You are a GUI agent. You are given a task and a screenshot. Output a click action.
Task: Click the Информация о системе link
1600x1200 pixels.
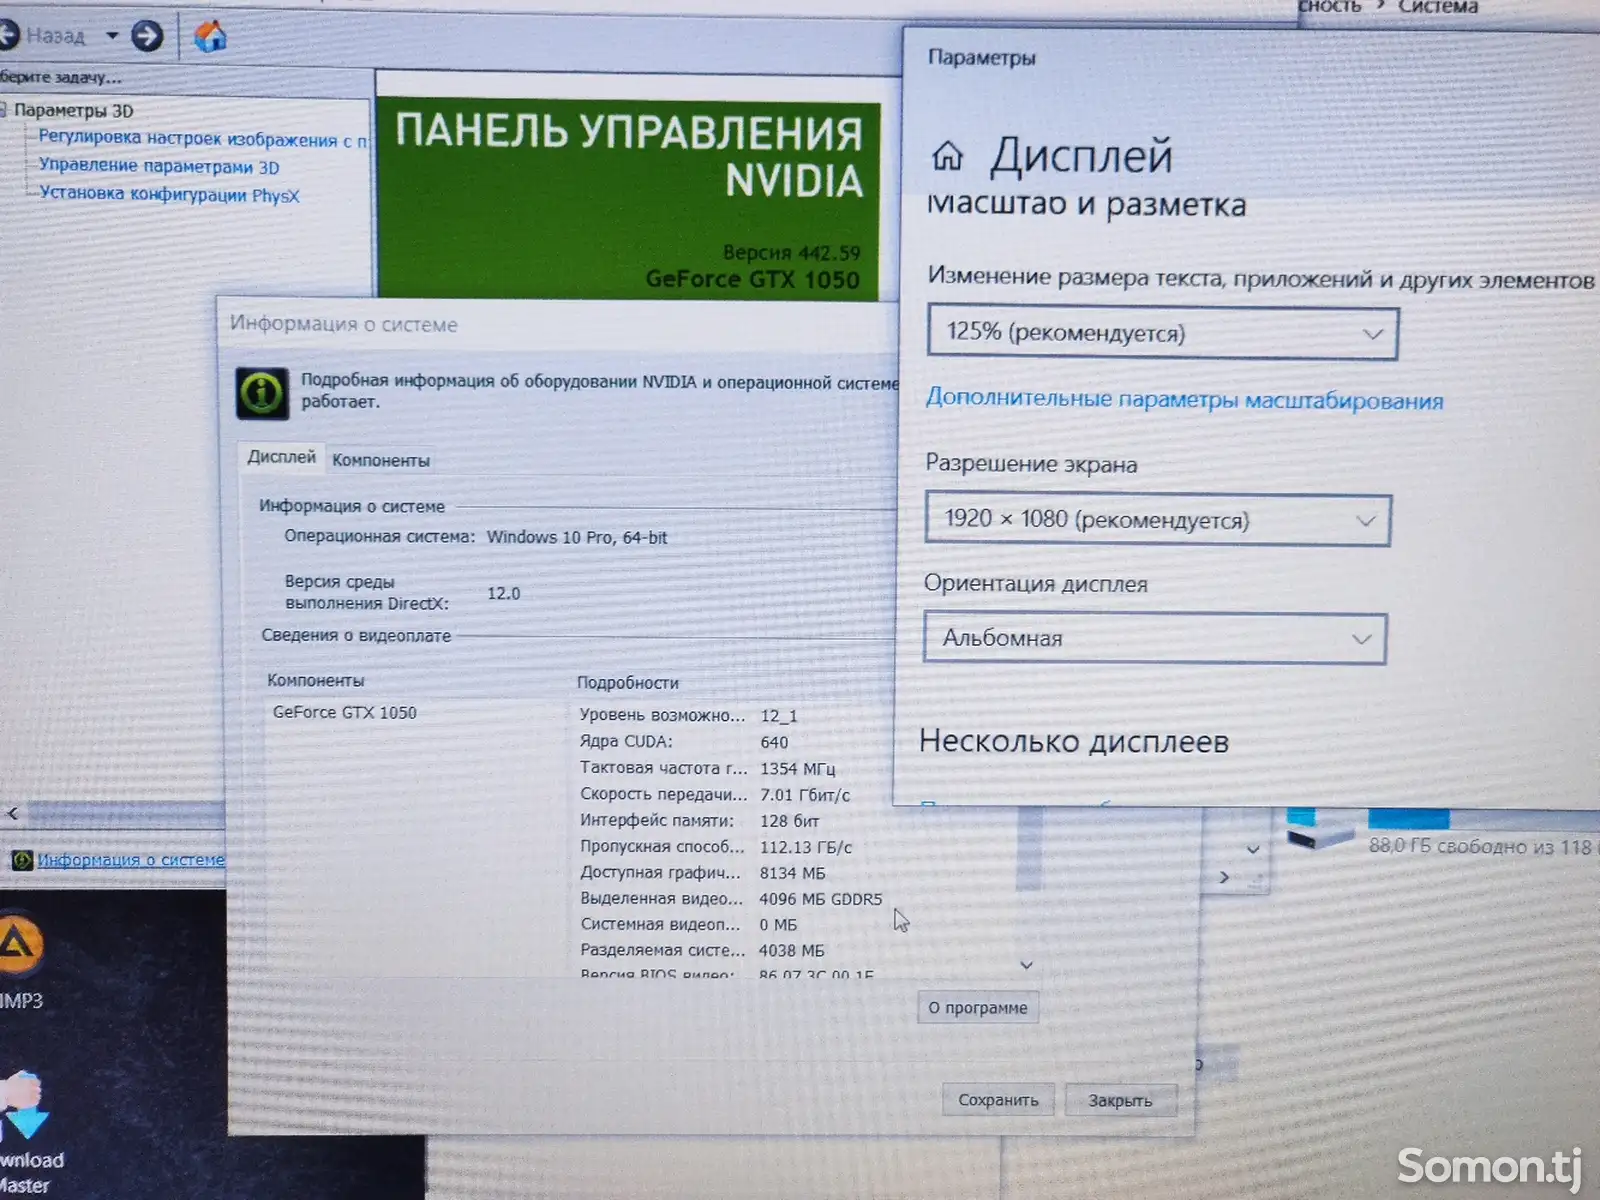pos(131,860)
